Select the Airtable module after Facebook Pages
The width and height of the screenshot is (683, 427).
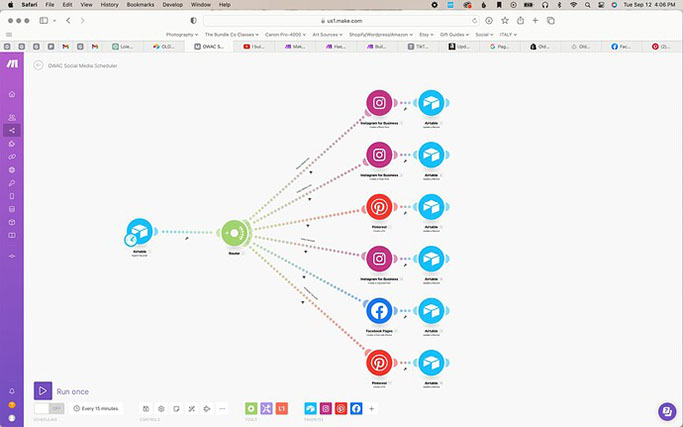(x=431, y=311)
